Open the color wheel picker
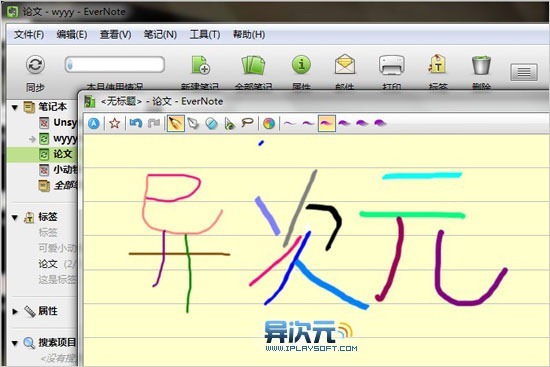The width and height of the screenshot is (550, 367). click(269, 124)
